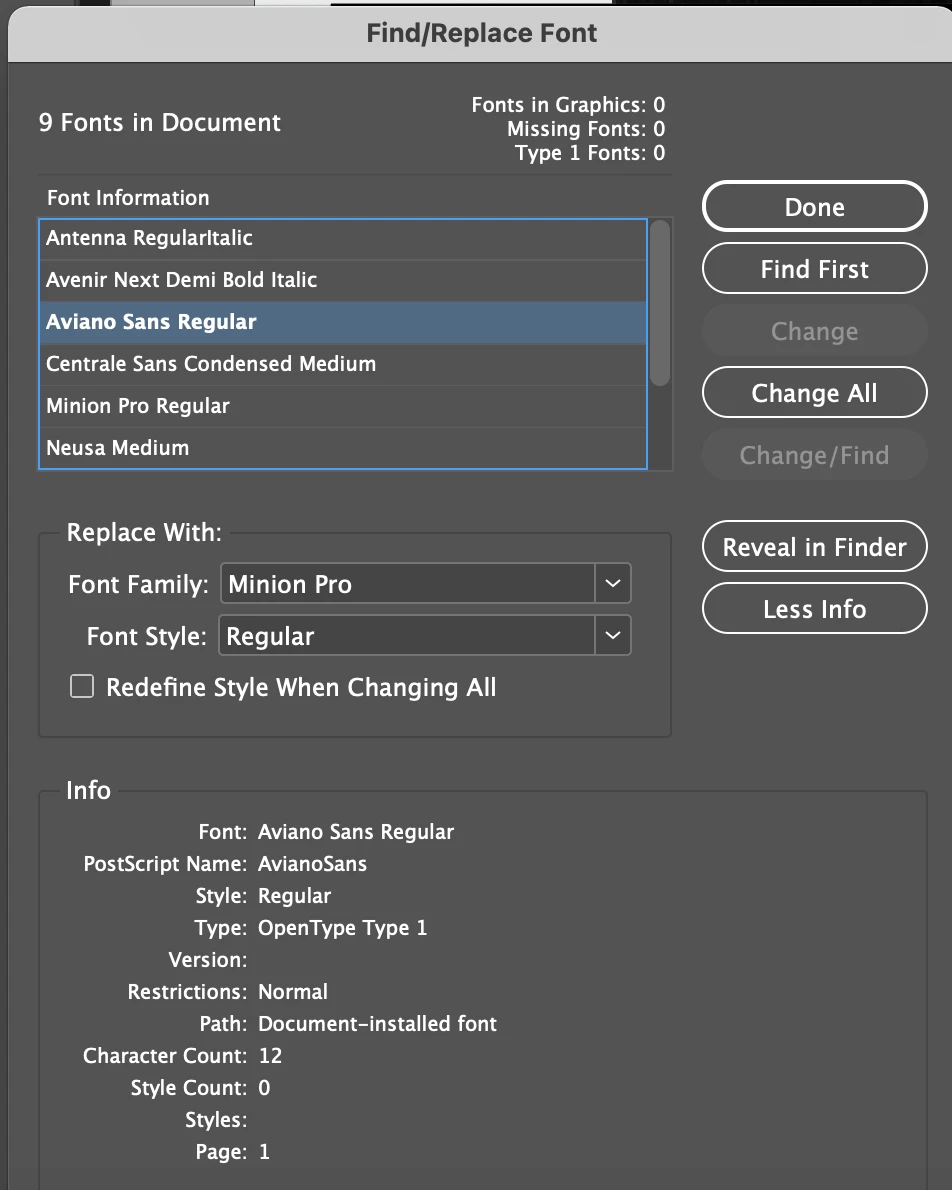Click the PostScript Name value AvianoSans
The image size is (952, 1190).
pyautogui.click(x=312, y=864)
